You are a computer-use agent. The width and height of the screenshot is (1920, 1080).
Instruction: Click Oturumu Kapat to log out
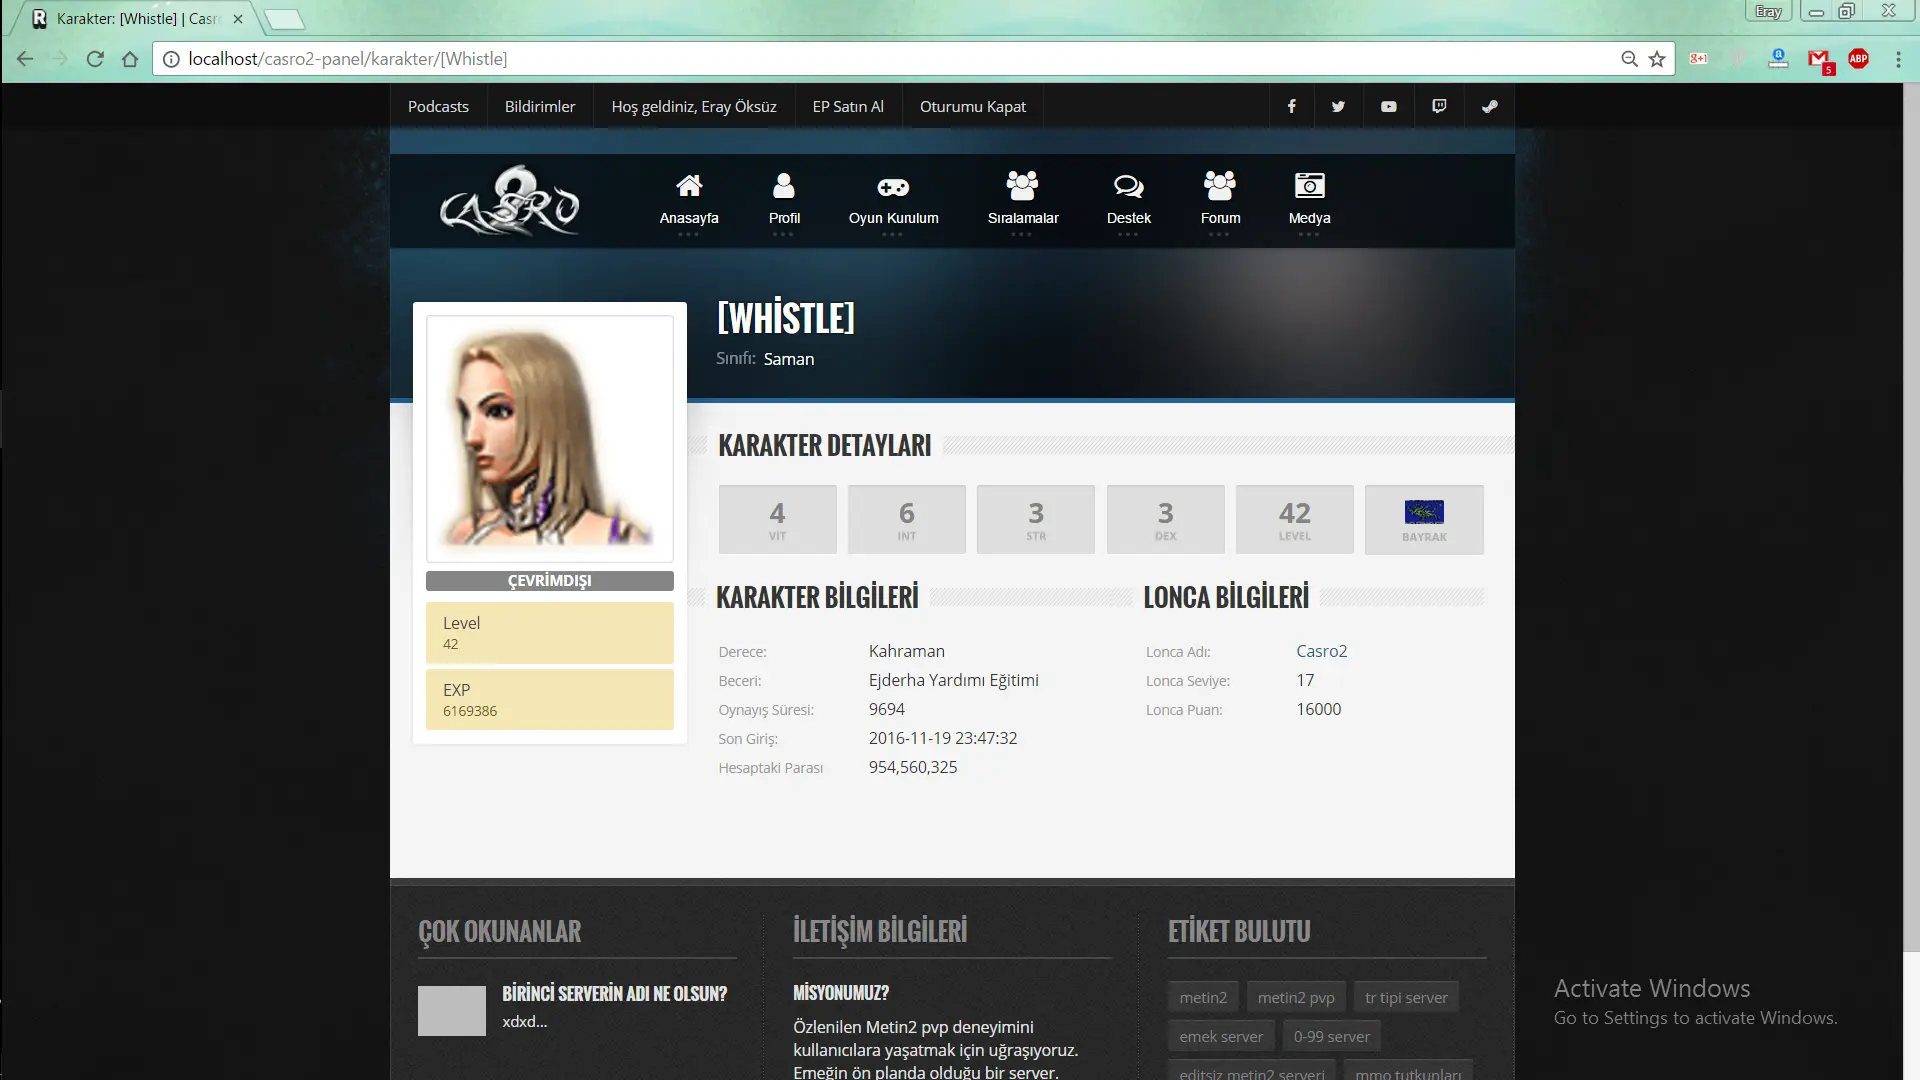[972, 106]
